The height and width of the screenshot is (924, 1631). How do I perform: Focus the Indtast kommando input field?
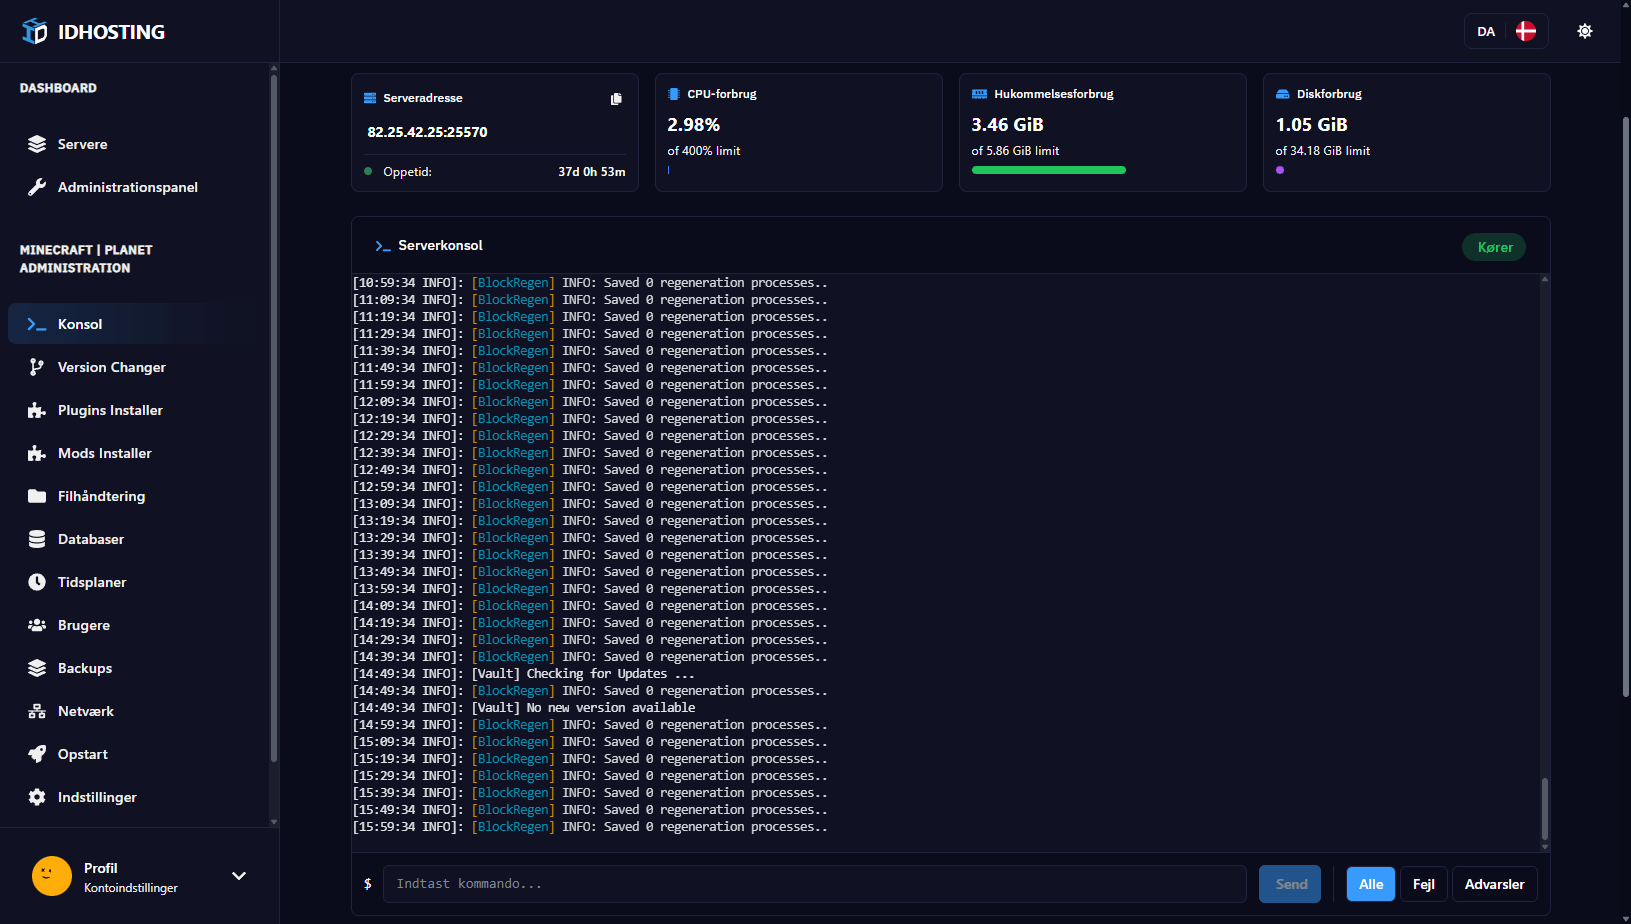814,884
